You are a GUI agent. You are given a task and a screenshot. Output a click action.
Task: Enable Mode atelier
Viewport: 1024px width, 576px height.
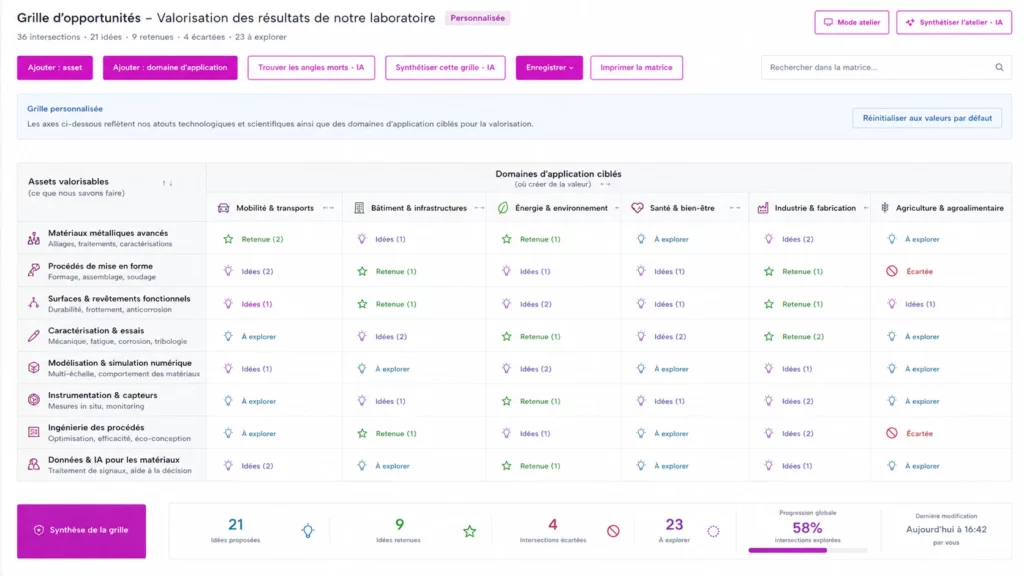[x=852, y=22]
